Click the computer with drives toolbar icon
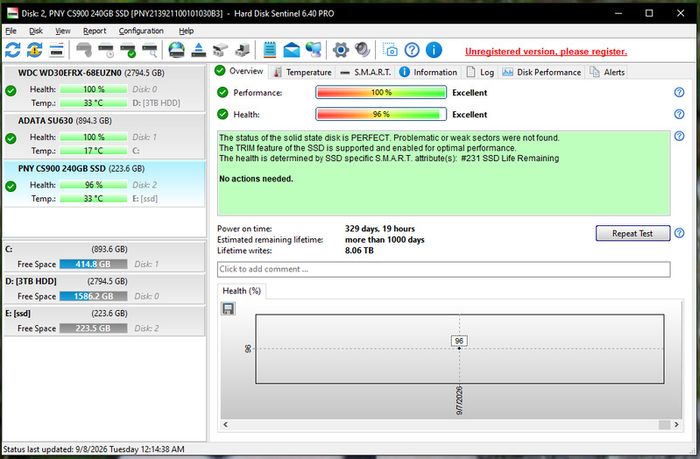Viewport: 700px width, 459px height. click(x=242, y=50)
